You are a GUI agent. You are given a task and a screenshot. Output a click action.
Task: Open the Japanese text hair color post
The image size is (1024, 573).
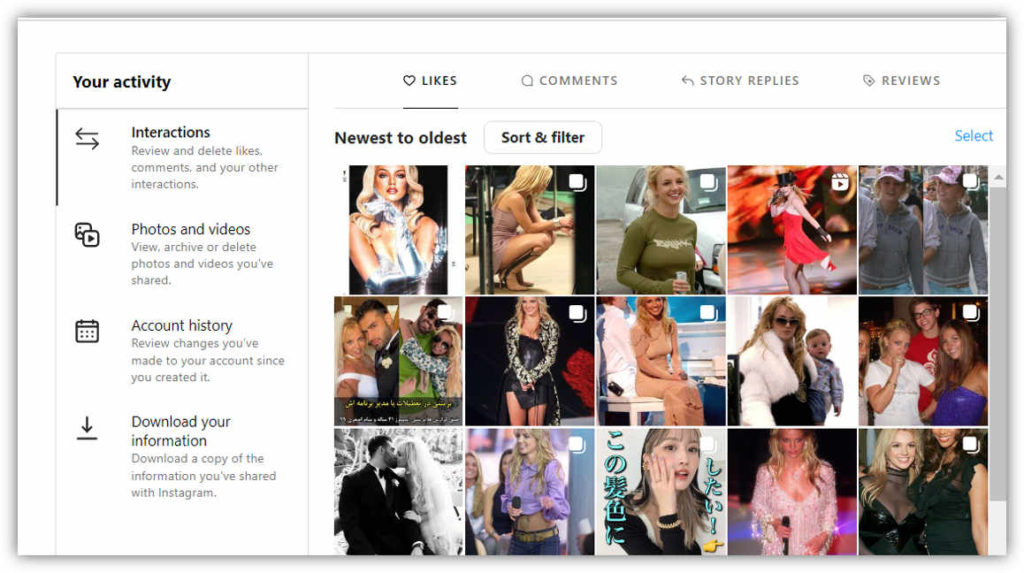(x=661, y=491)
